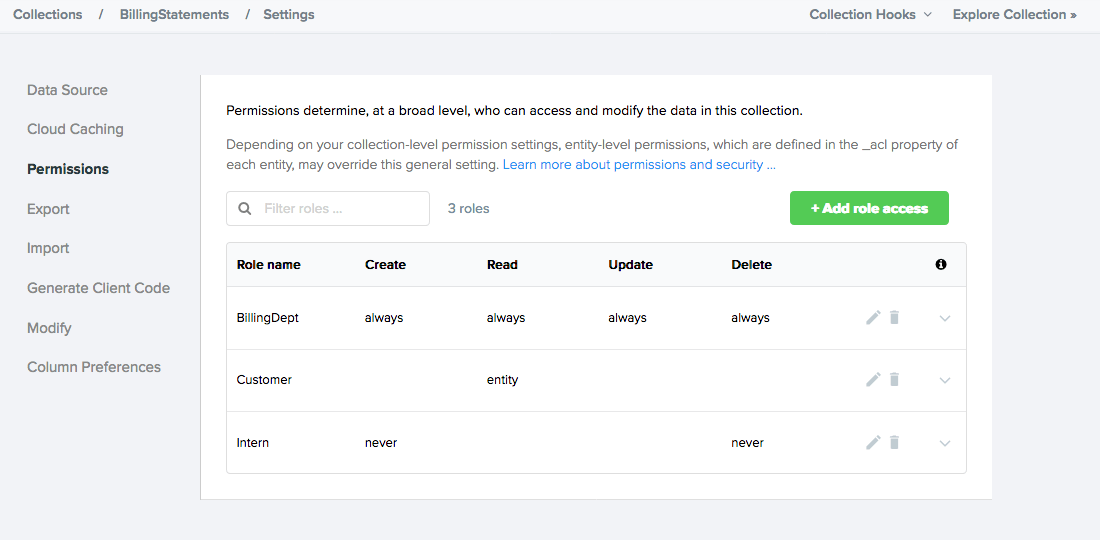Delete the BillingDept role
The image size is (1100, 540).
click(x=894, y=318)
